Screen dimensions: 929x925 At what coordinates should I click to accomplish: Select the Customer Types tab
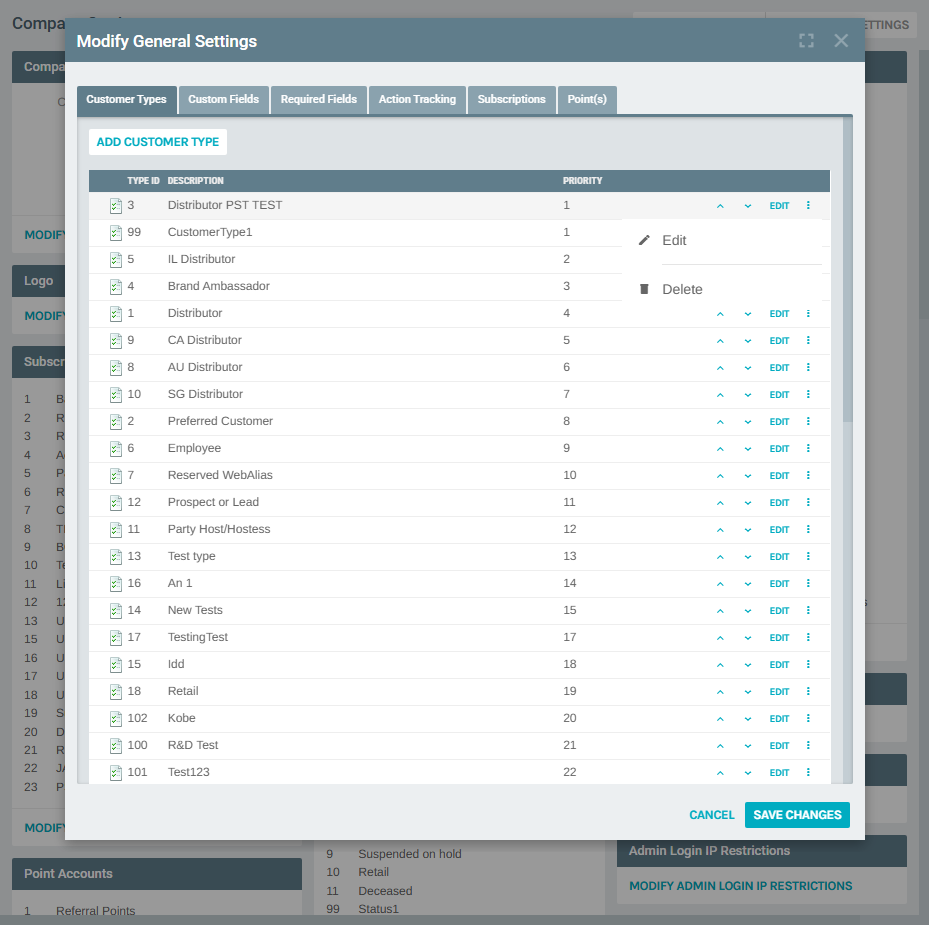point(126,100)
